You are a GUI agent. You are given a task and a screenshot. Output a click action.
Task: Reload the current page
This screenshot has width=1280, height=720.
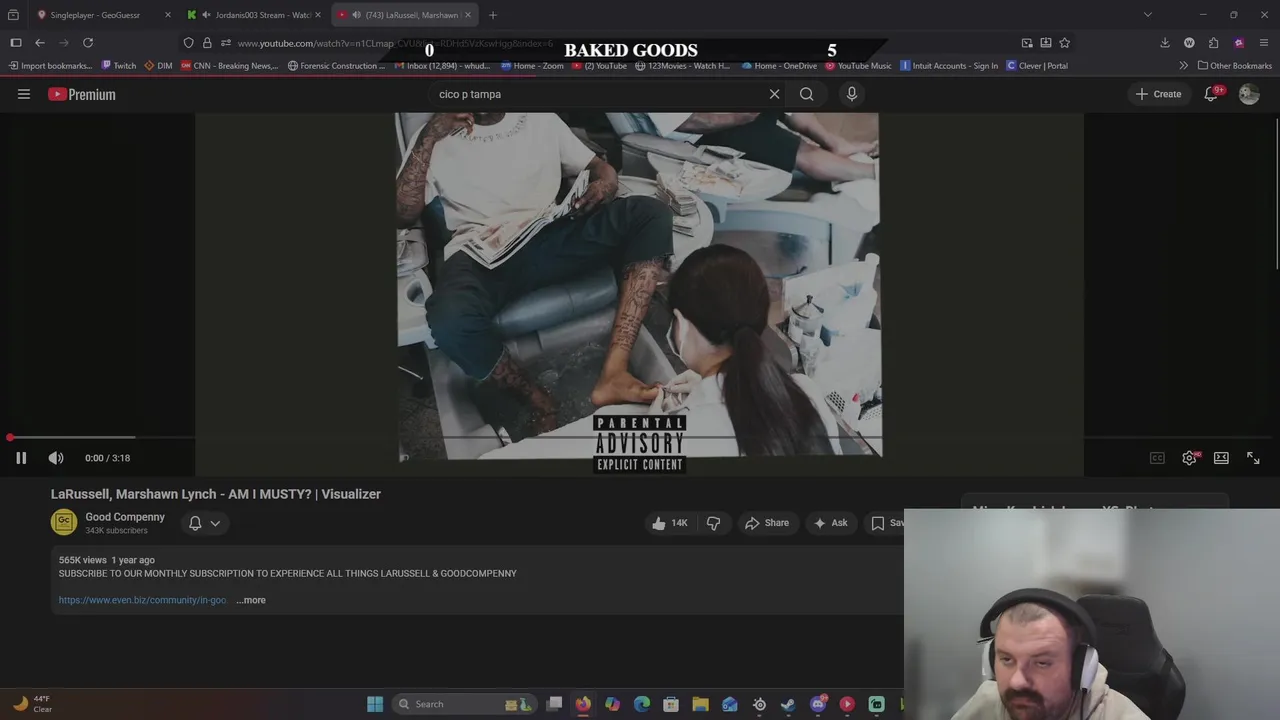(x=88, y=43)
